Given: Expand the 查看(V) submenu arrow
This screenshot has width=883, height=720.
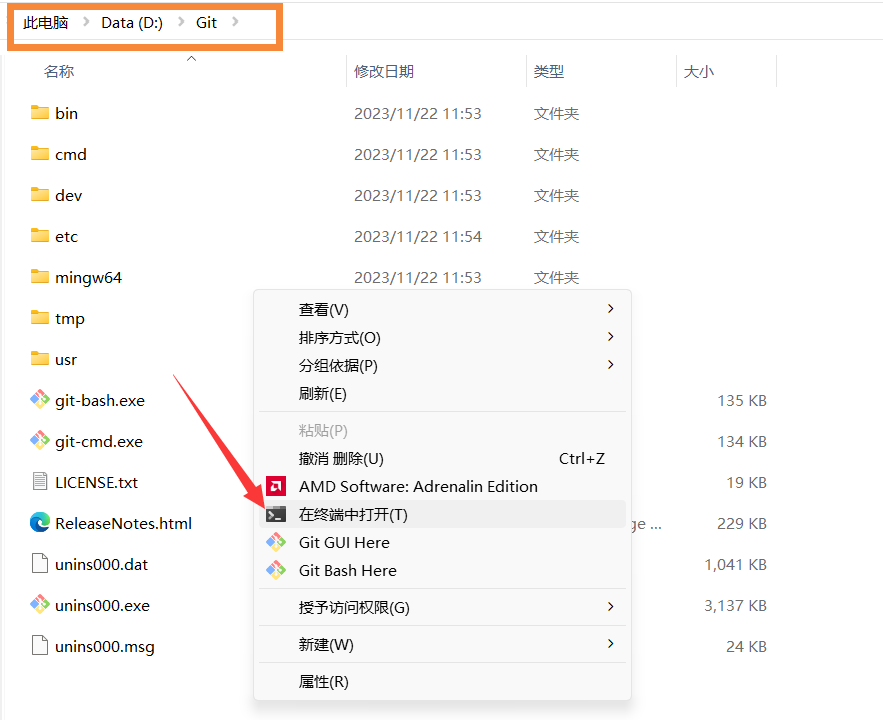Looking at the screenshot, I should coord(611,308).
